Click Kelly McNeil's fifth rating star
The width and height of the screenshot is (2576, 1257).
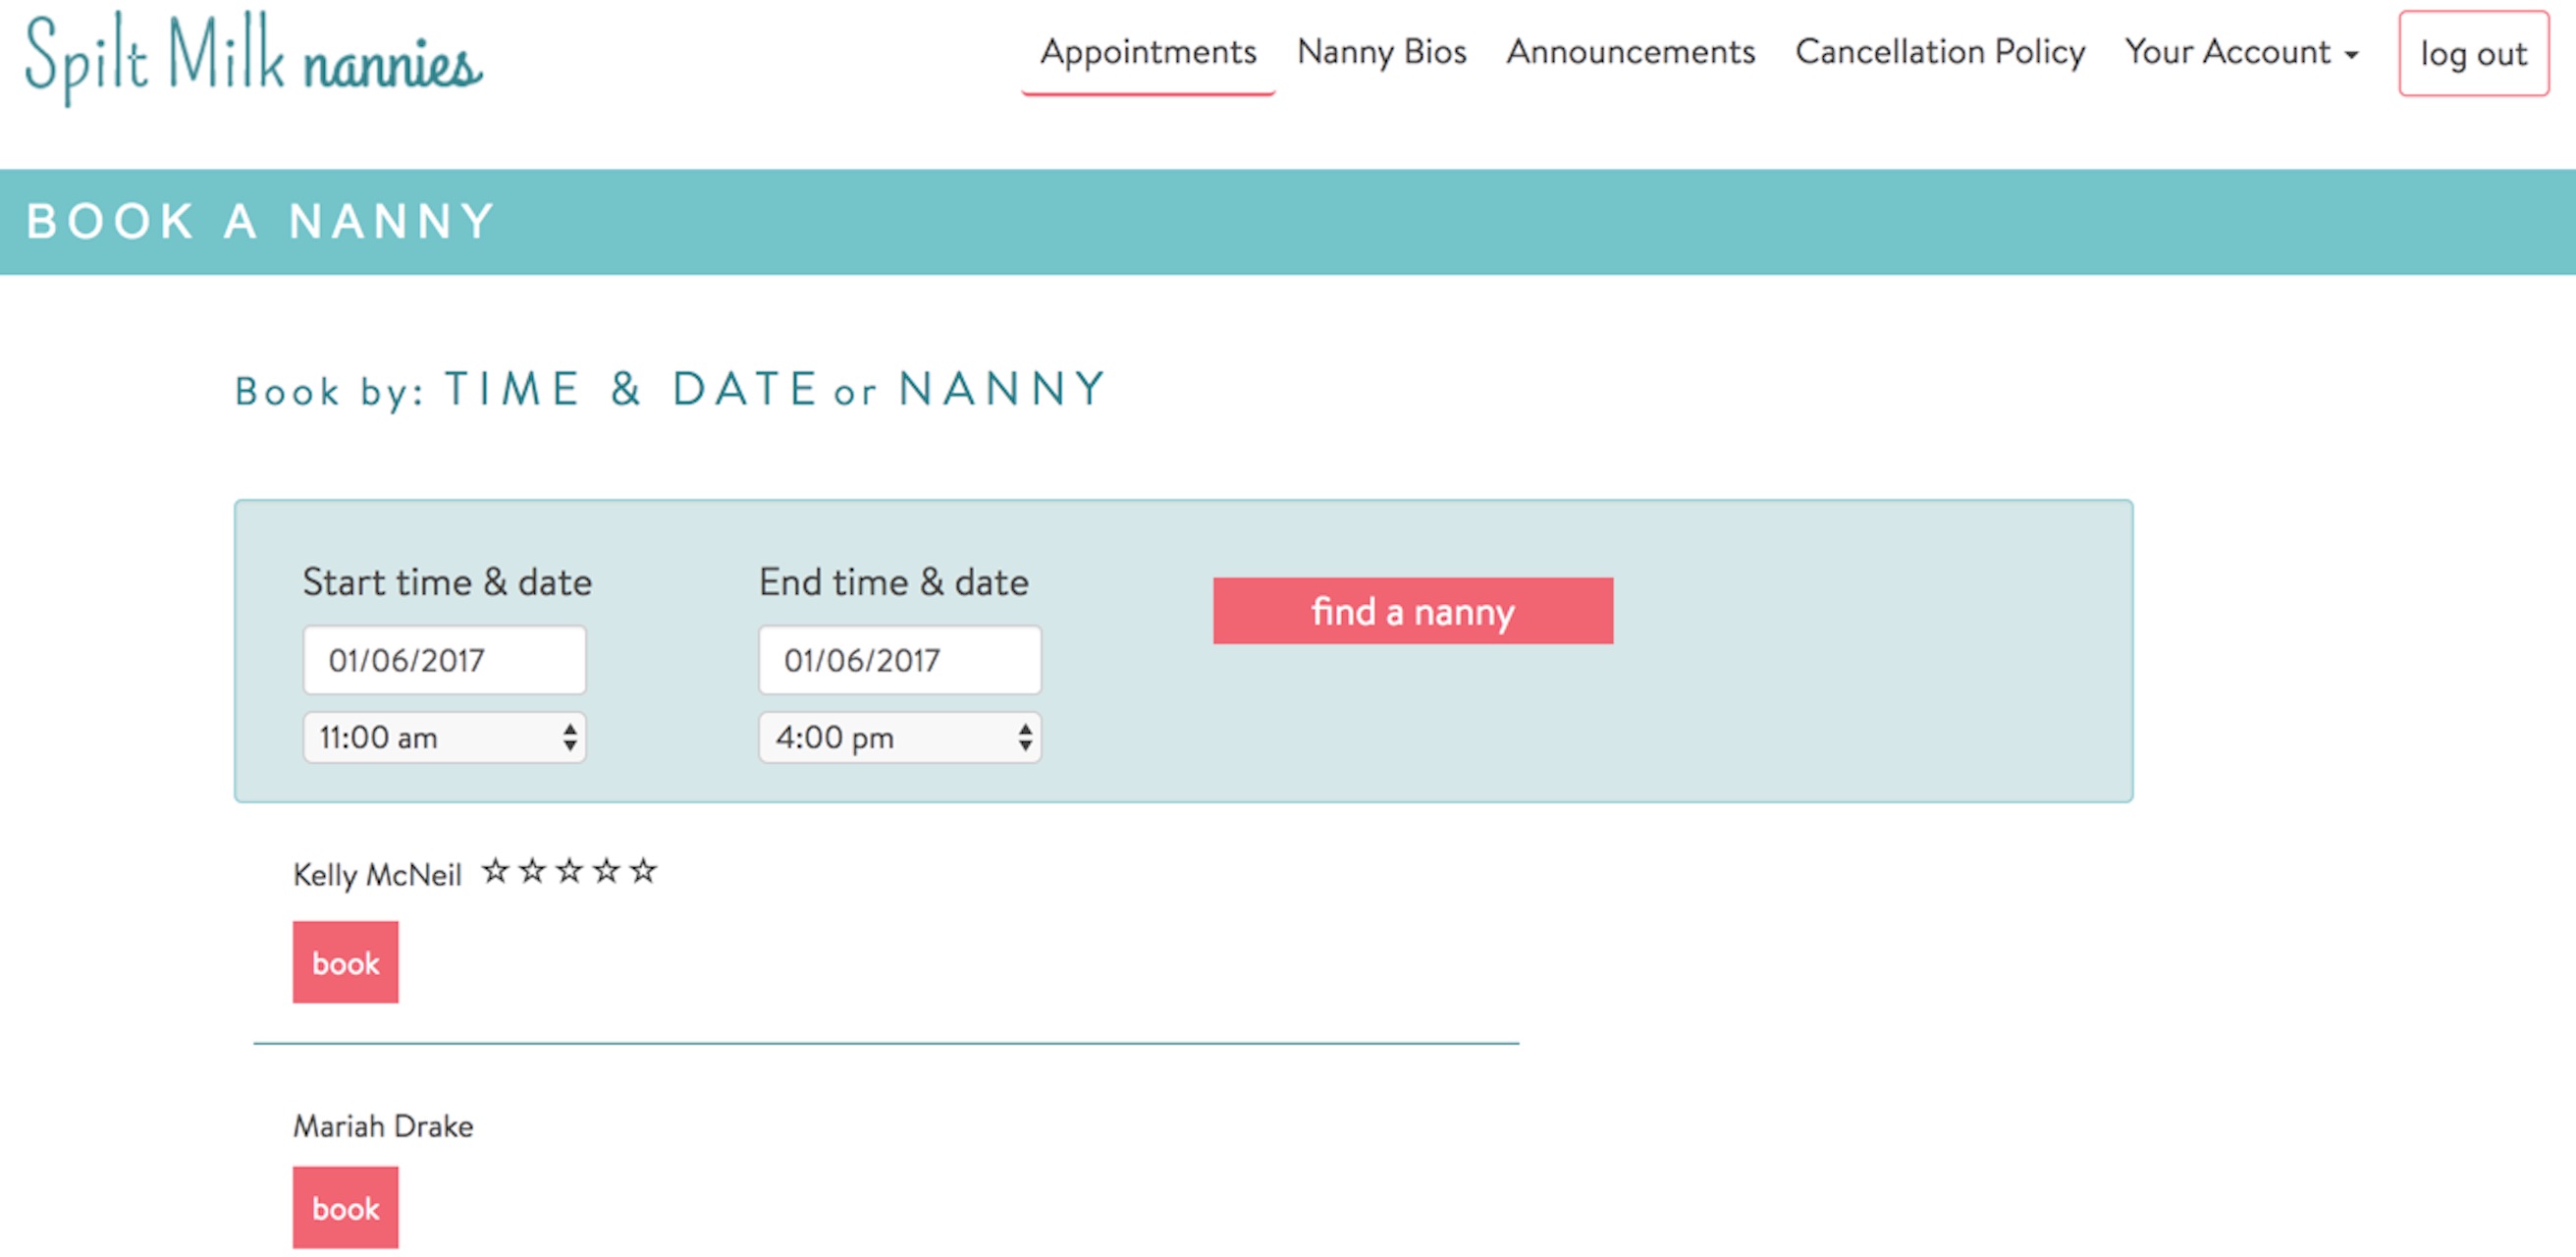pyautogui.click(x=643, y=871)
